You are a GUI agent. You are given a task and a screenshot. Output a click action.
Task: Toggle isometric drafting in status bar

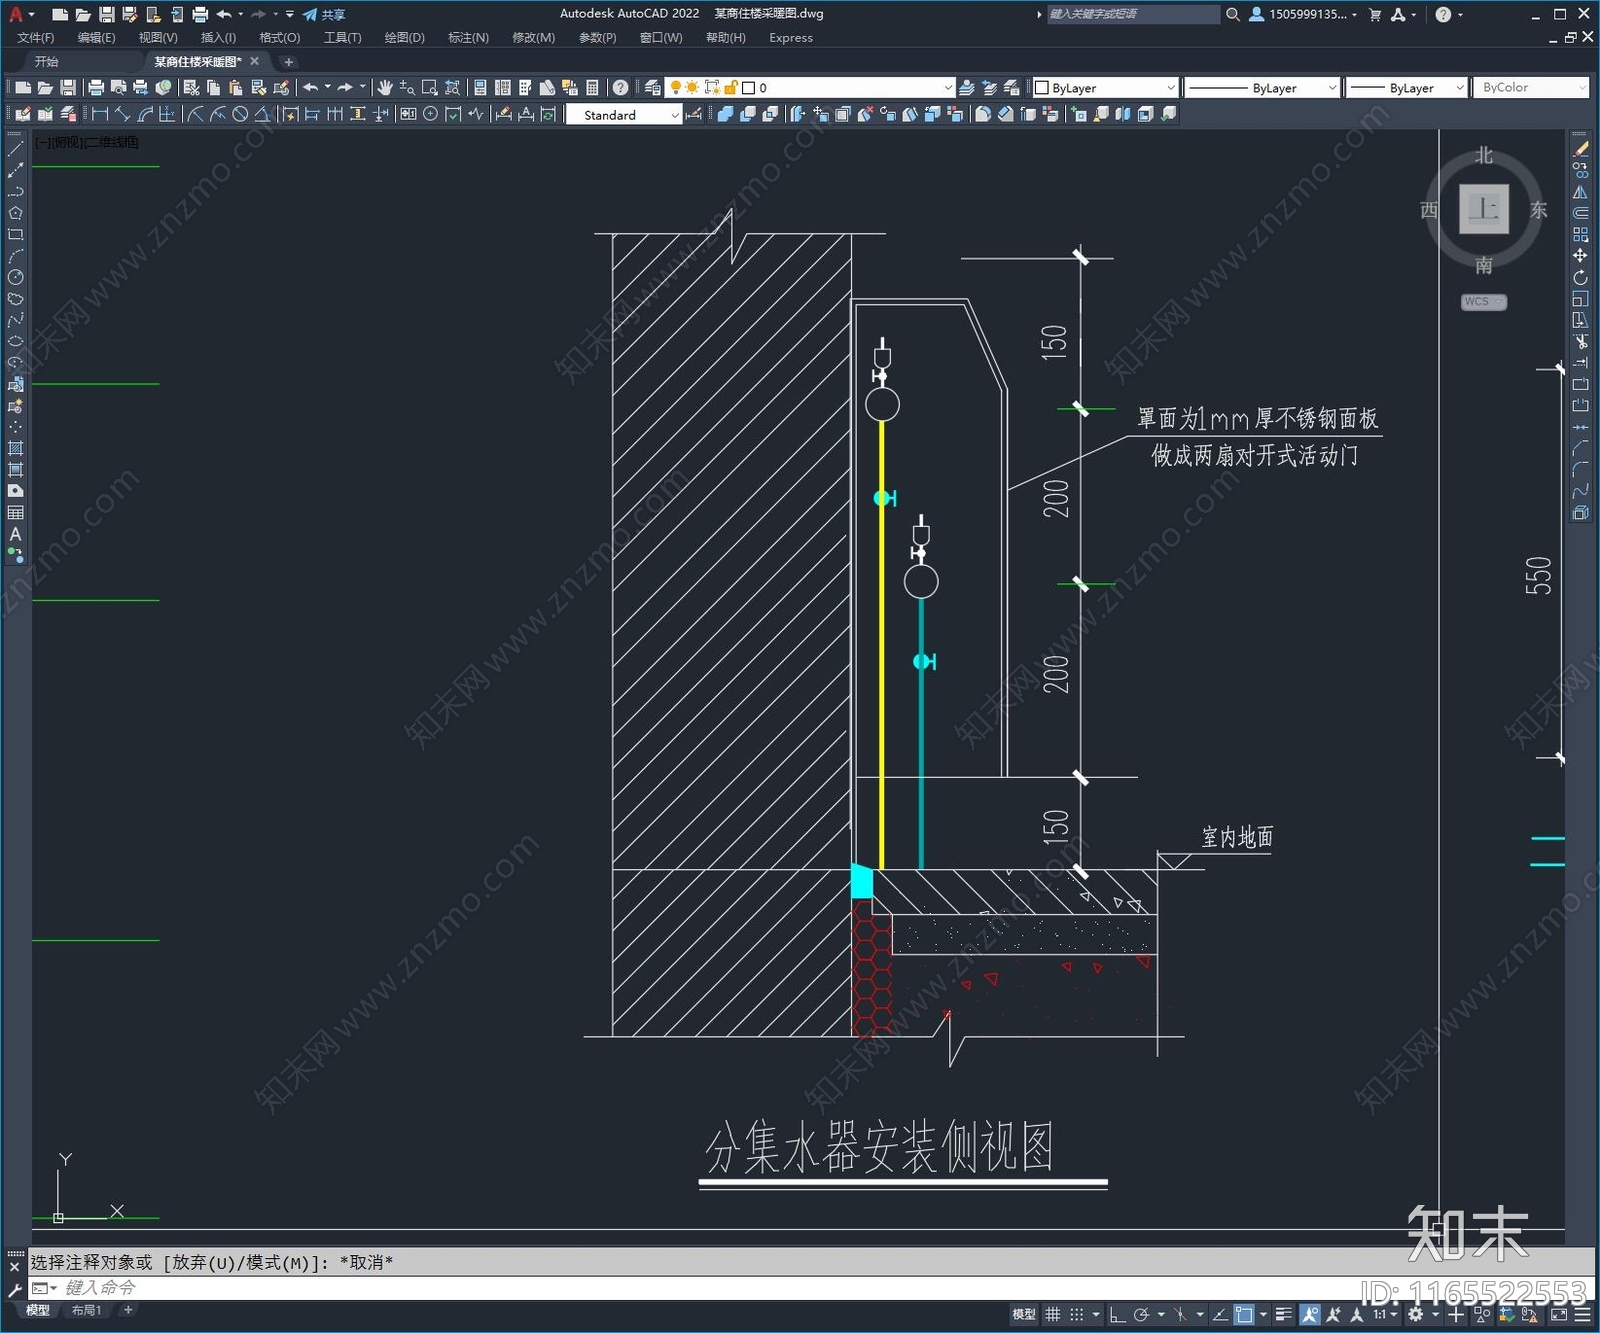tap(1181, 1315)
